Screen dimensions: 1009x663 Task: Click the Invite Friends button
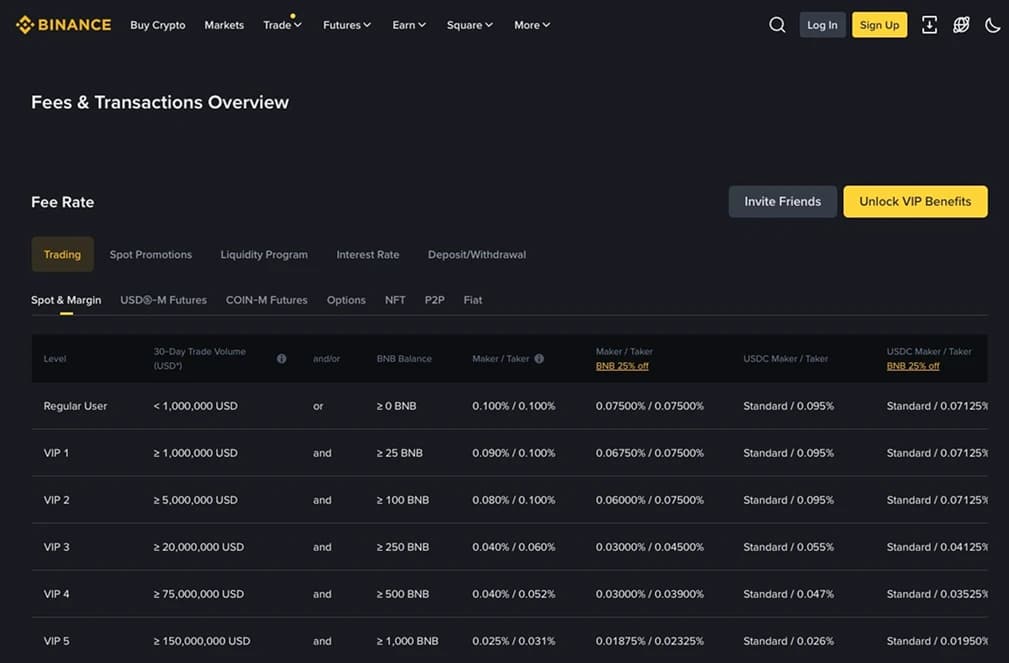tap(782, 201)
